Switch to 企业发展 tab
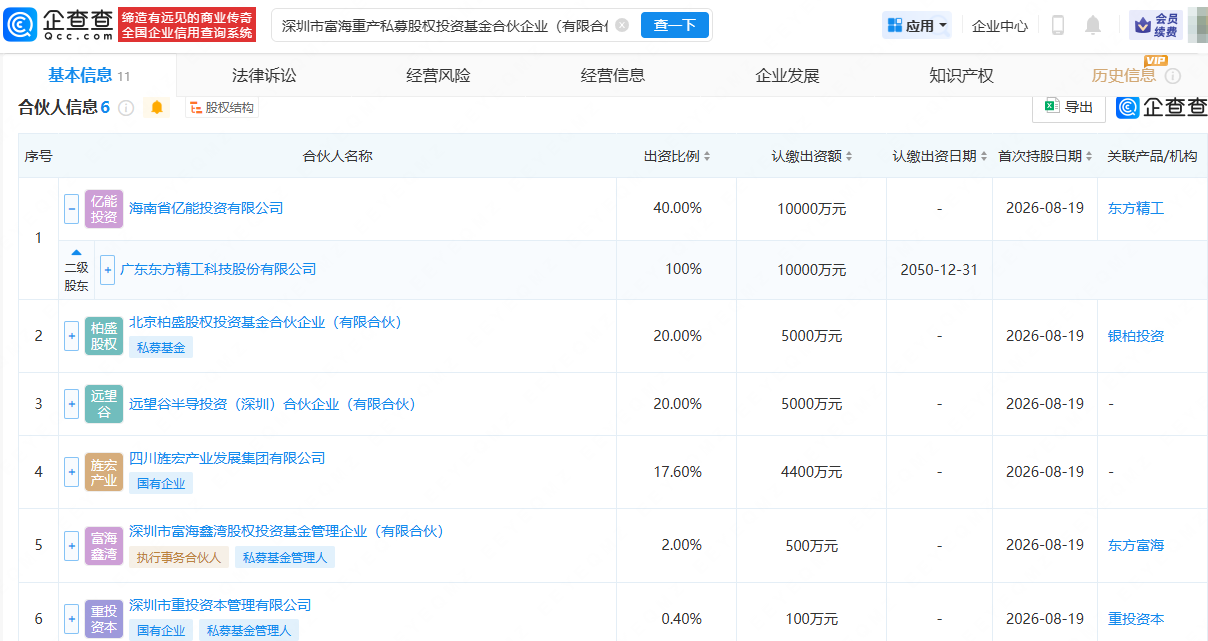 click(787, 75)
